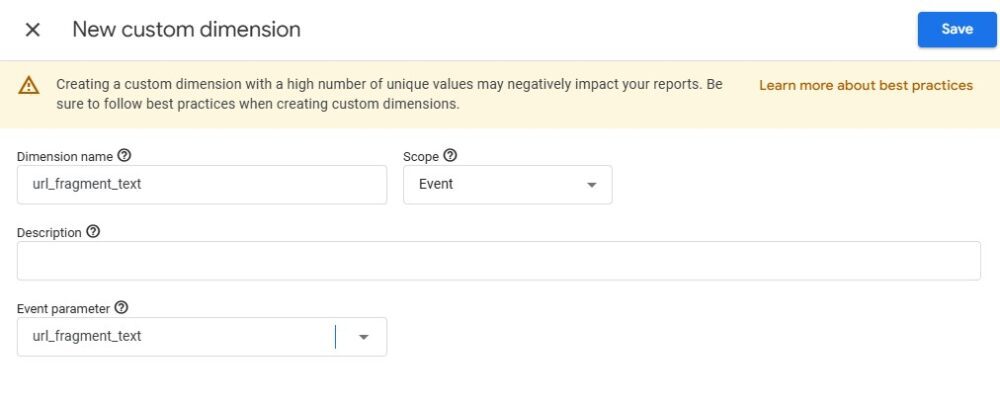1000x405 pixels.
Task: Click the Dimension name label
Action: (65, 156)
